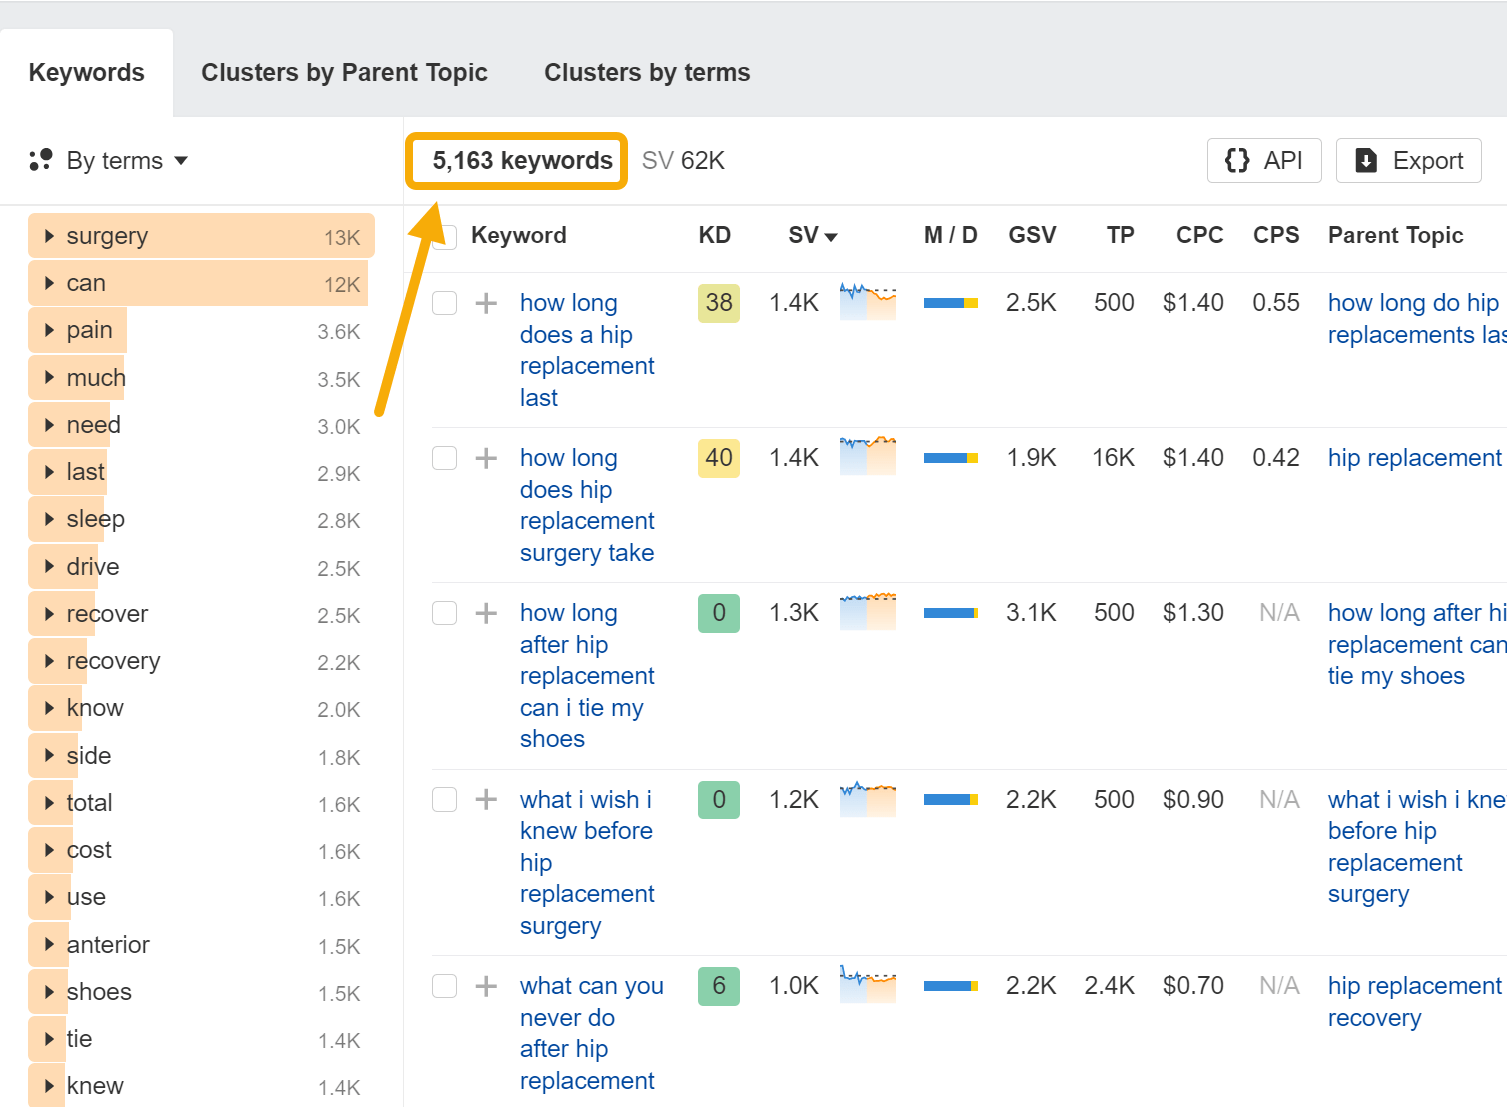
Task: Expand the 'surgery' term in the sidebar
Action: [49, 236]
